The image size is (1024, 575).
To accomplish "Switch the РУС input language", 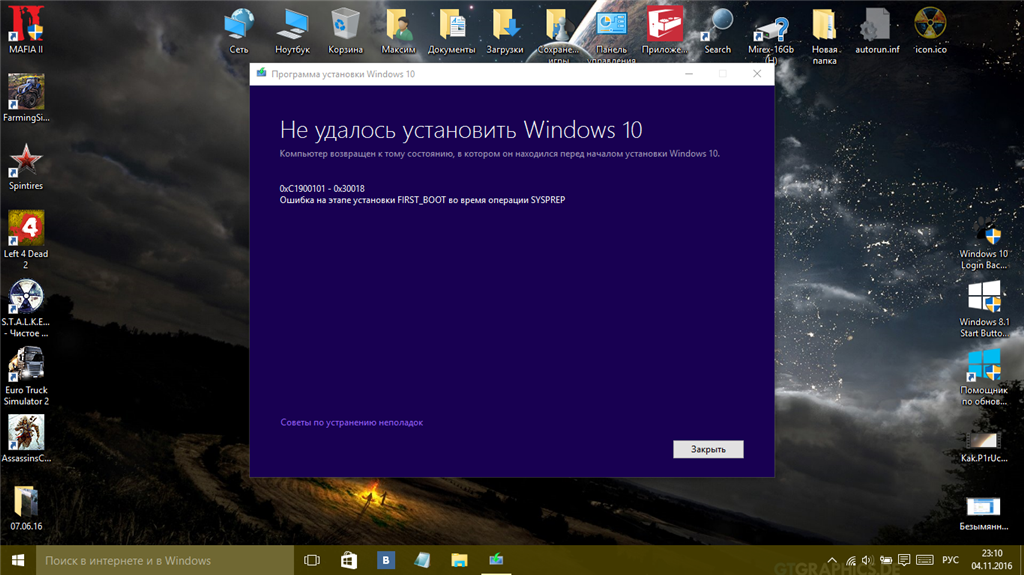I will click(x=950, y=560).
